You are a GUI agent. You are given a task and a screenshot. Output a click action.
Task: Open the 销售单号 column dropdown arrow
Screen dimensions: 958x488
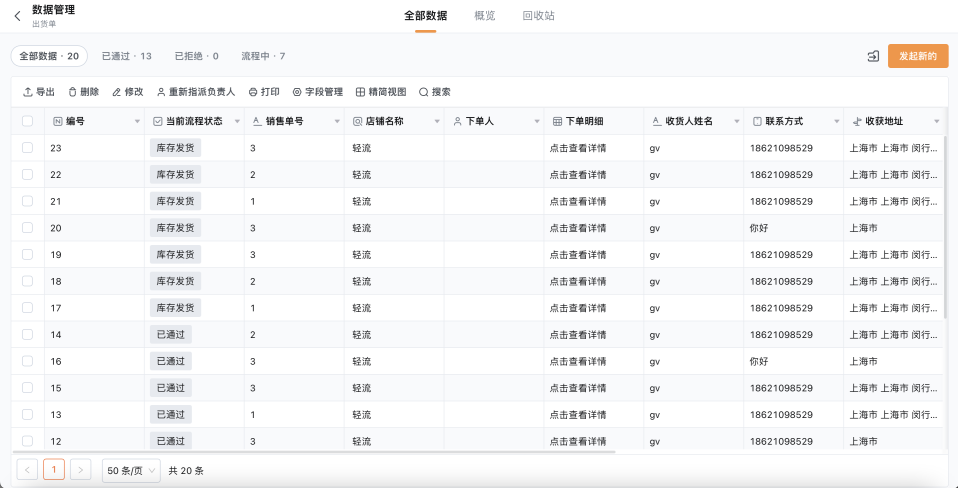(337, 122)
